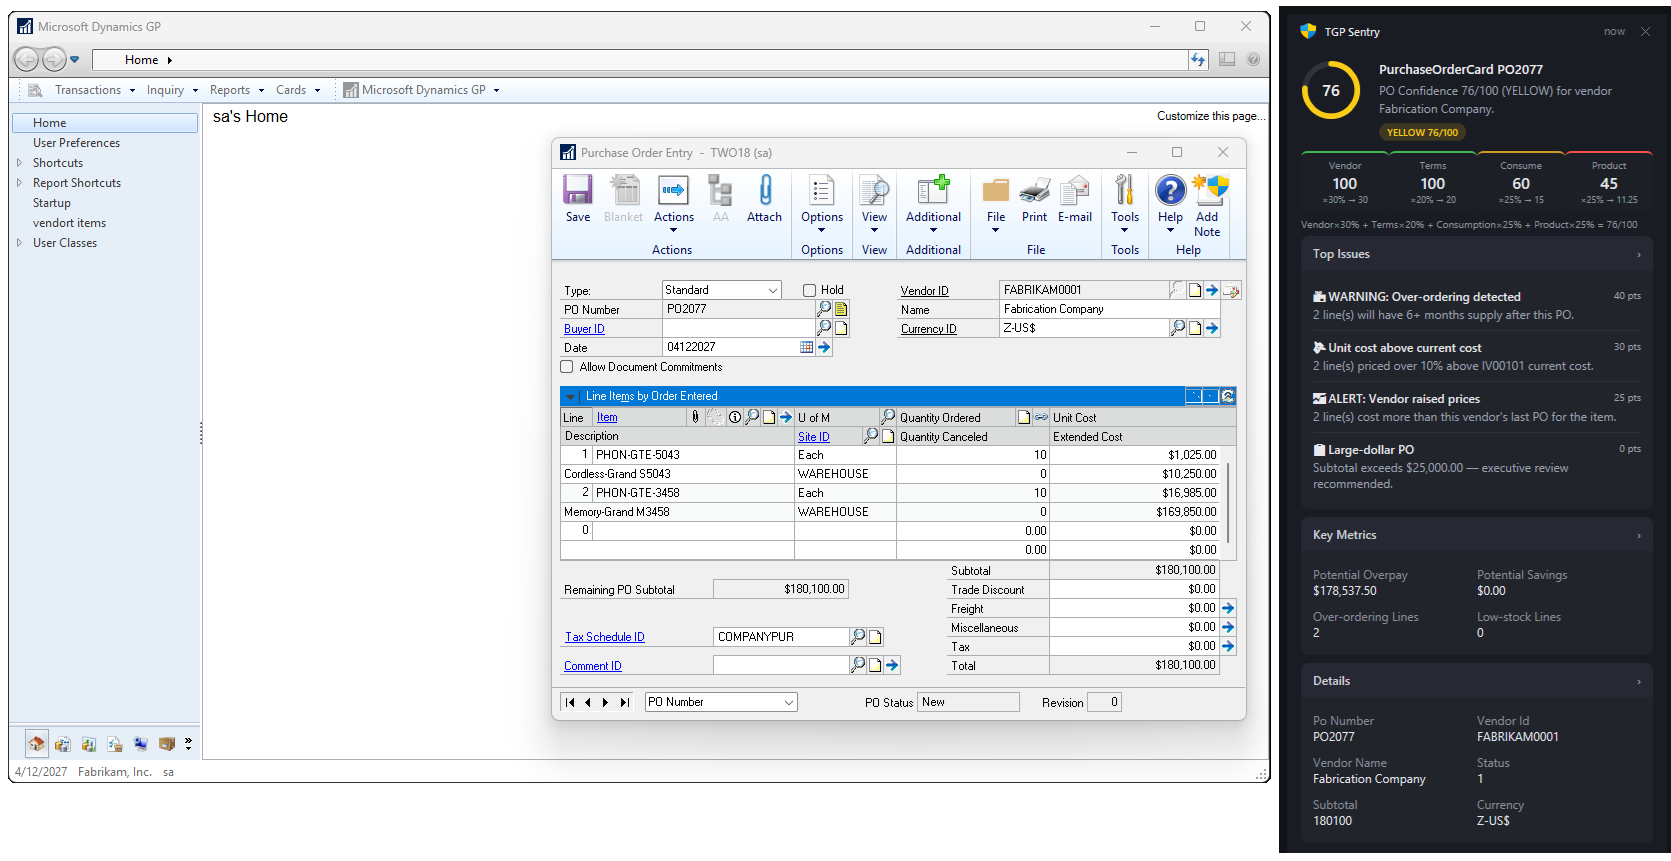Click the Site ID link in grid header
The width and height of the screenshot is (1671, 861).
click(x=814, y=437)
